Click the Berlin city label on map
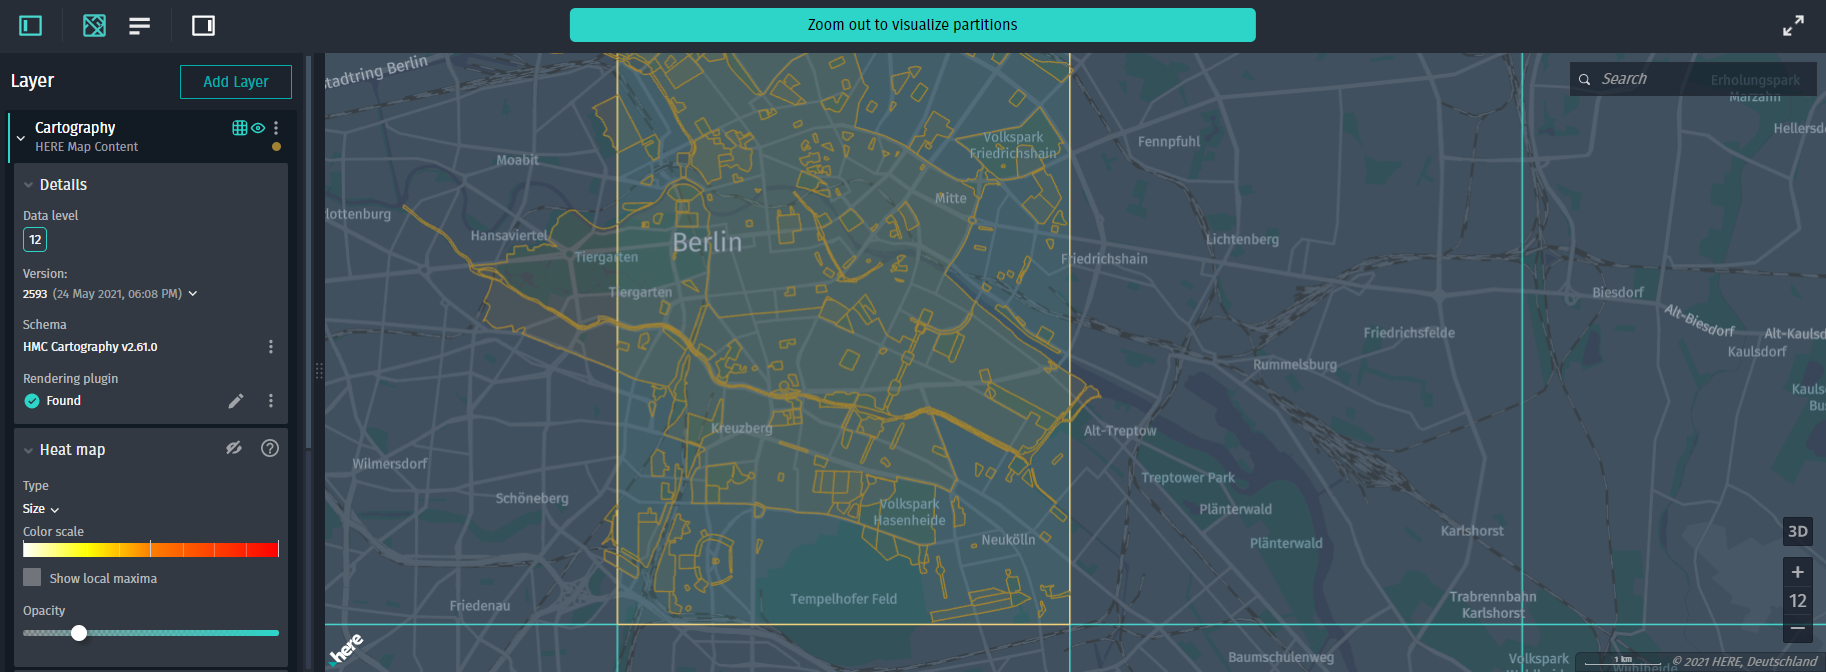Viewport: 1826px width, 672px height. click(707, 242)
